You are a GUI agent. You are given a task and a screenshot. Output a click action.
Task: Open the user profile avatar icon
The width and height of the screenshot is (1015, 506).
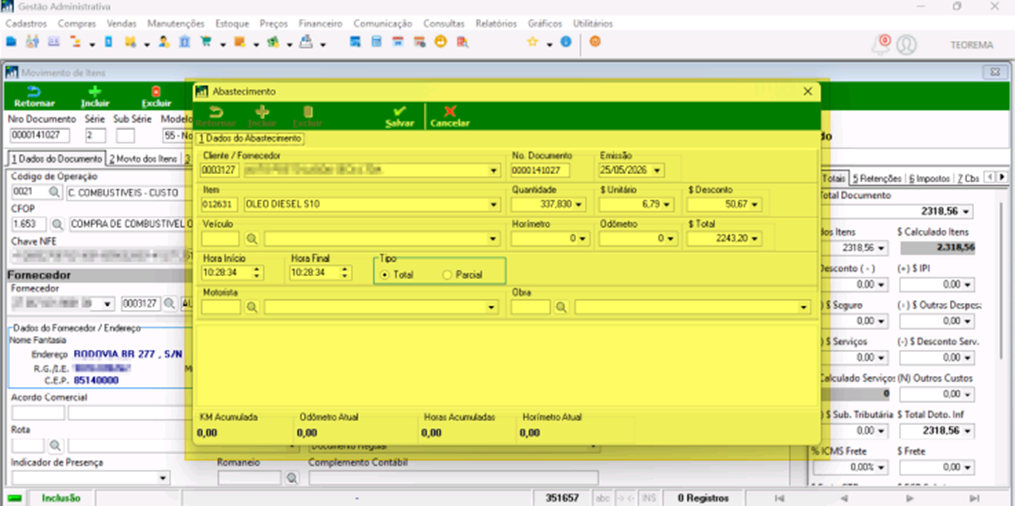point(907,45)
